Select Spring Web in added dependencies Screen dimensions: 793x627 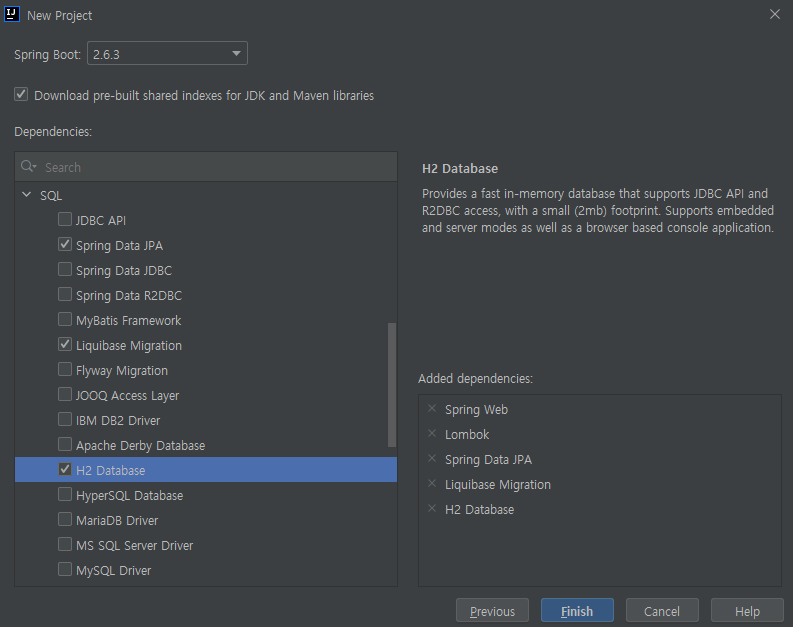476,410
